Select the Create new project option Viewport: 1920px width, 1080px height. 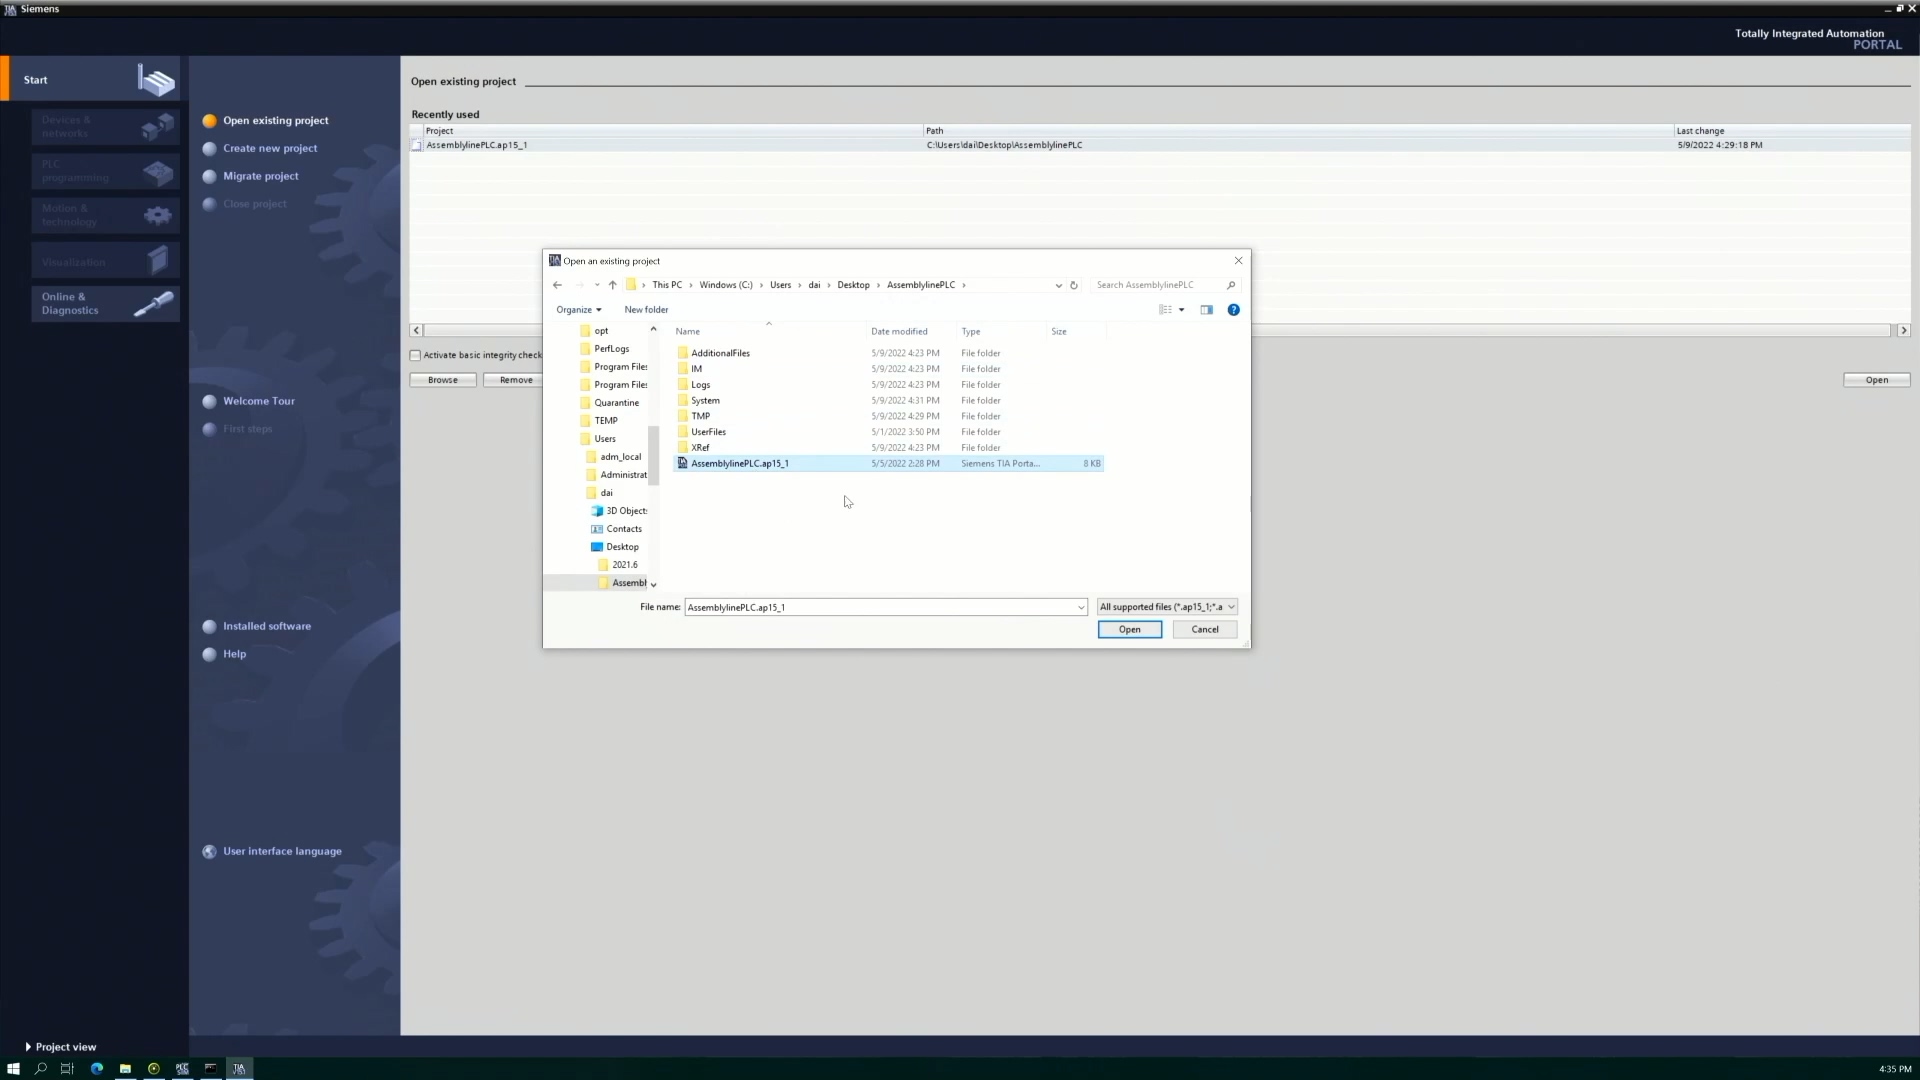coord(269,148)
